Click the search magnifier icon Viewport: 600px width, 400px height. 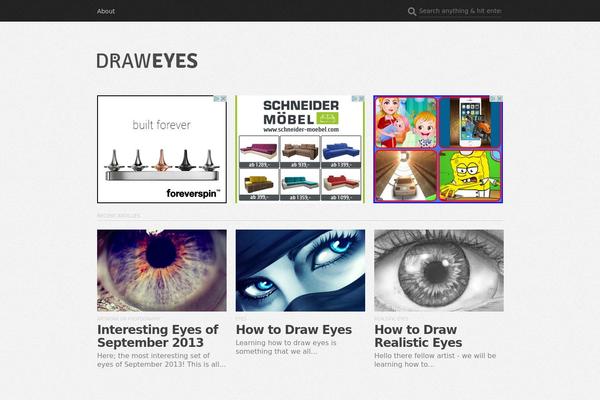pos(412,11)
